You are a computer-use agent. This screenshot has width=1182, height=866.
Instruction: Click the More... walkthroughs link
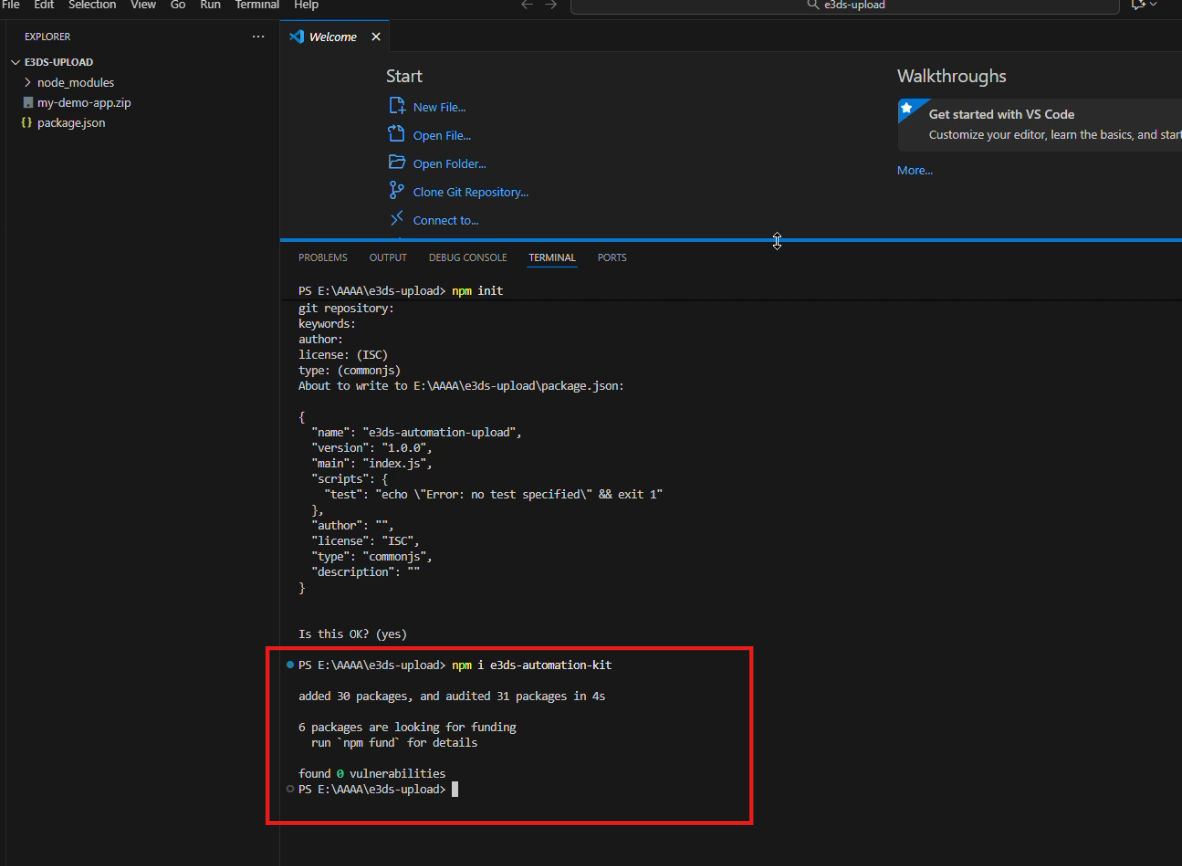(x=914, y=171)
